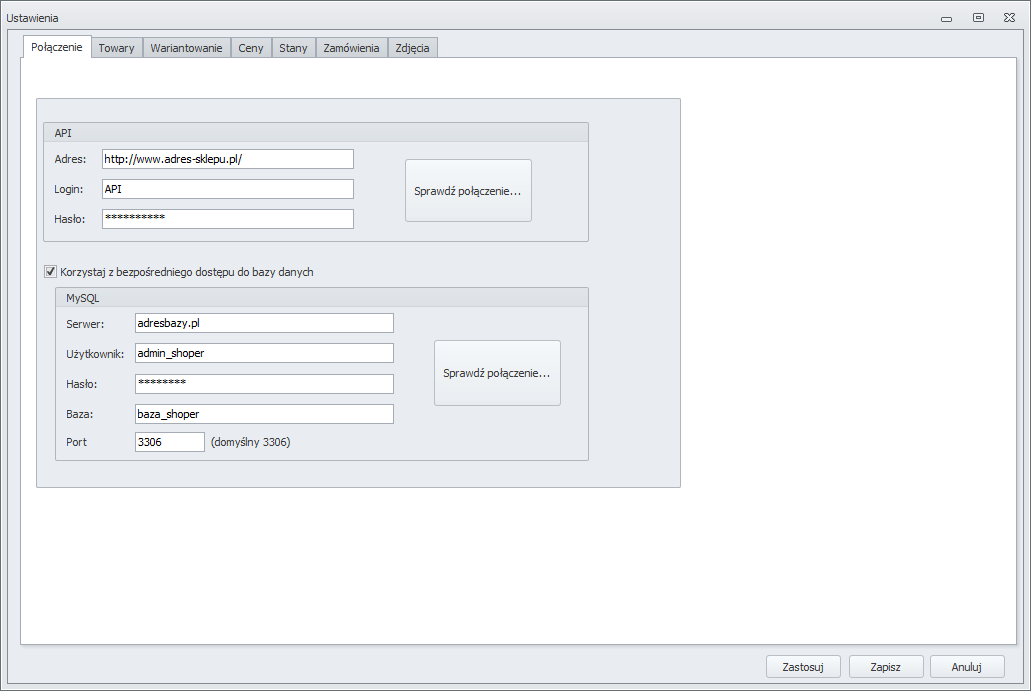1031x691 pixels.
Task: Go to the Stany tab
Action: [293, 48]
